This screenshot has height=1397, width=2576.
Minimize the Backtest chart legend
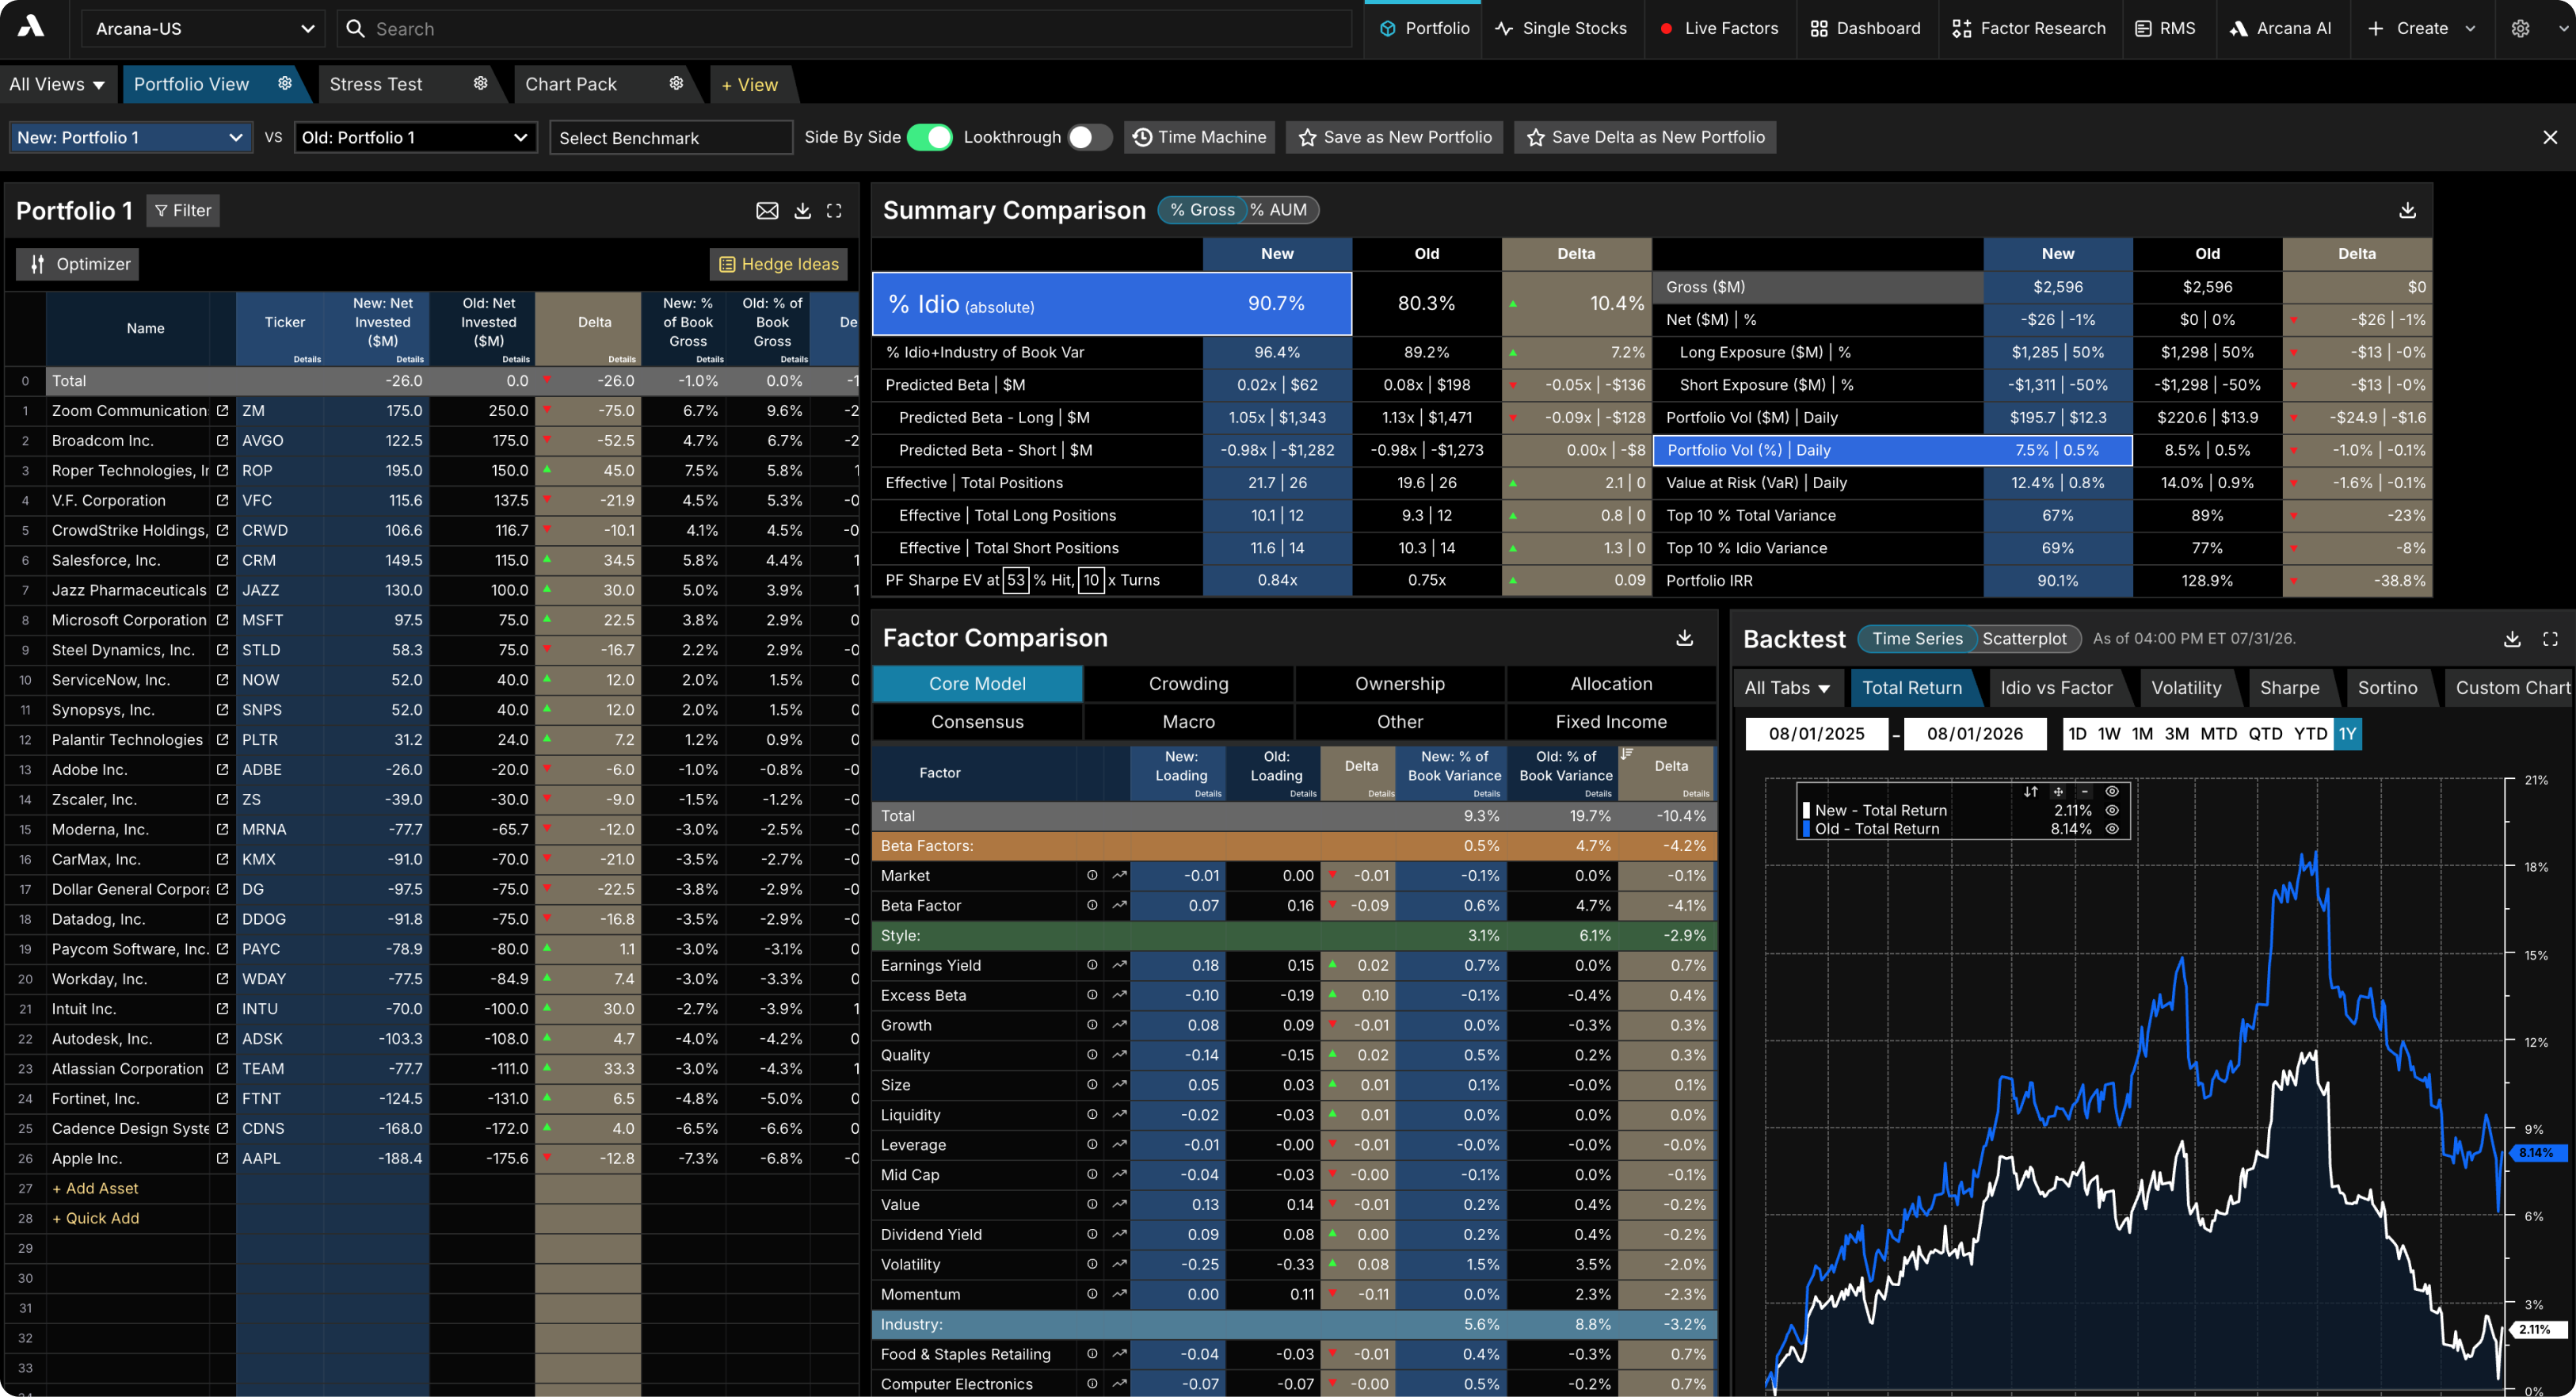[x=2085, y=791]
